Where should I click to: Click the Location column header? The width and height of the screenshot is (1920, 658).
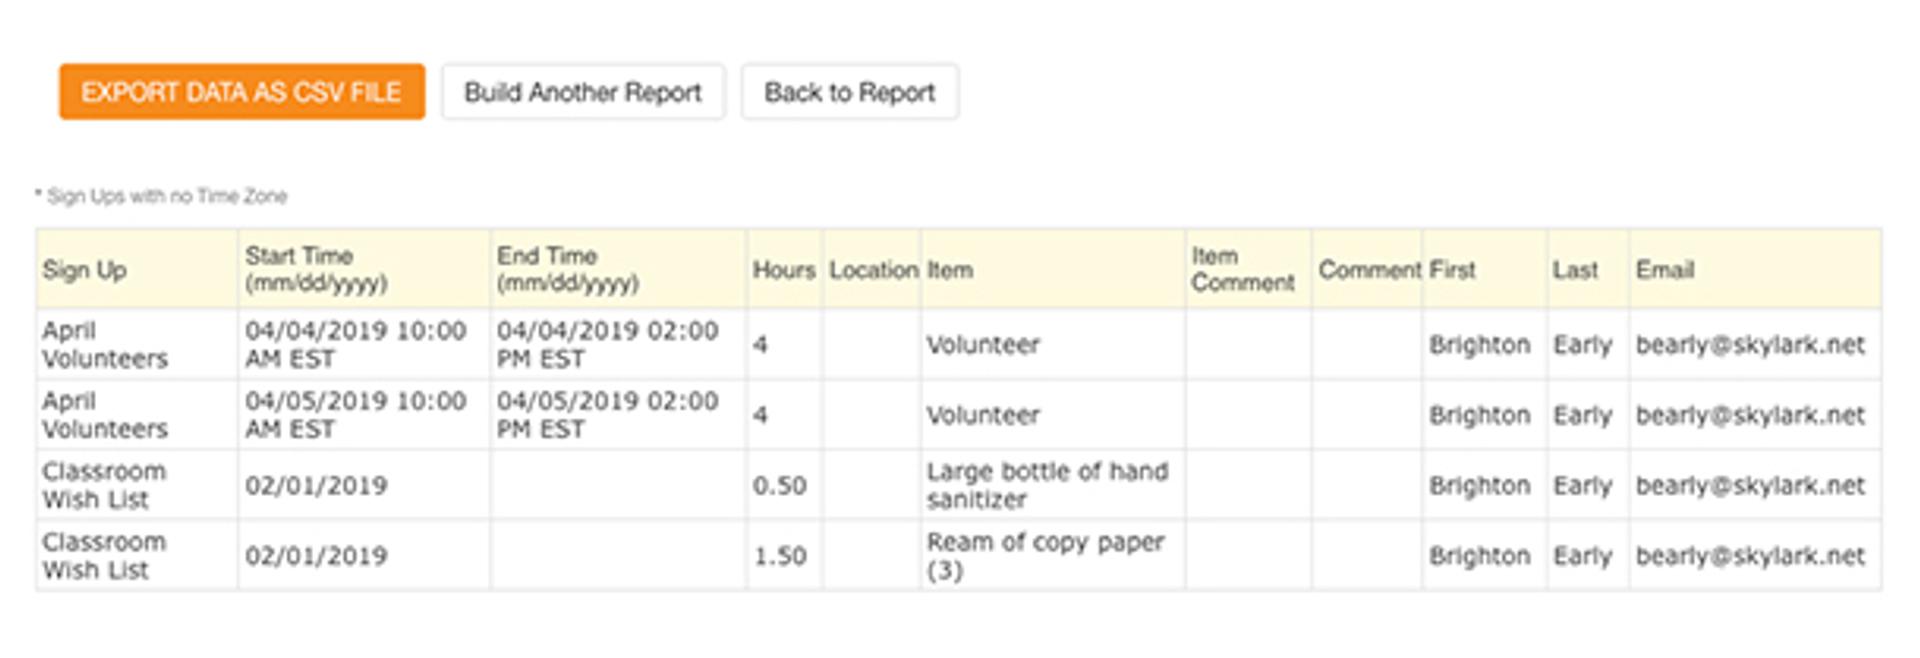coord(872,269)
